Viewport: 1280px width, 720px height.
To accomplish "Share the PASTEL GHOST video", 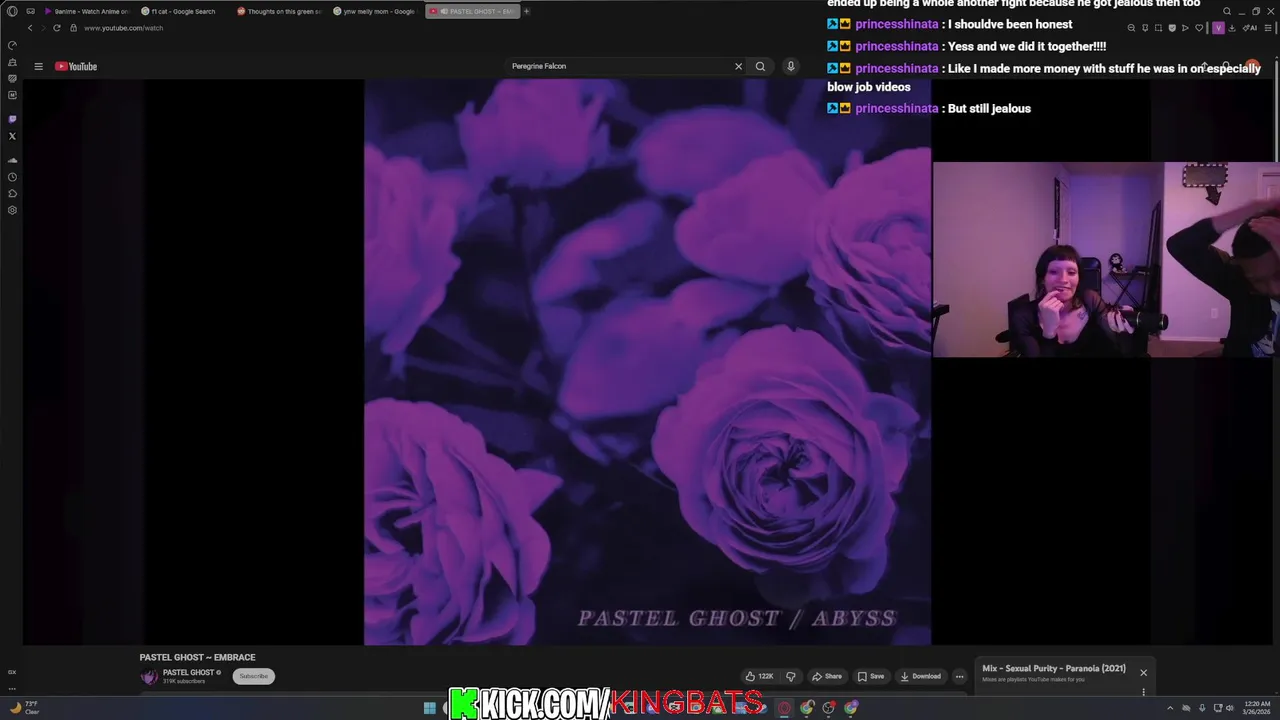I will pyautogui.click(x=827, y=676).
